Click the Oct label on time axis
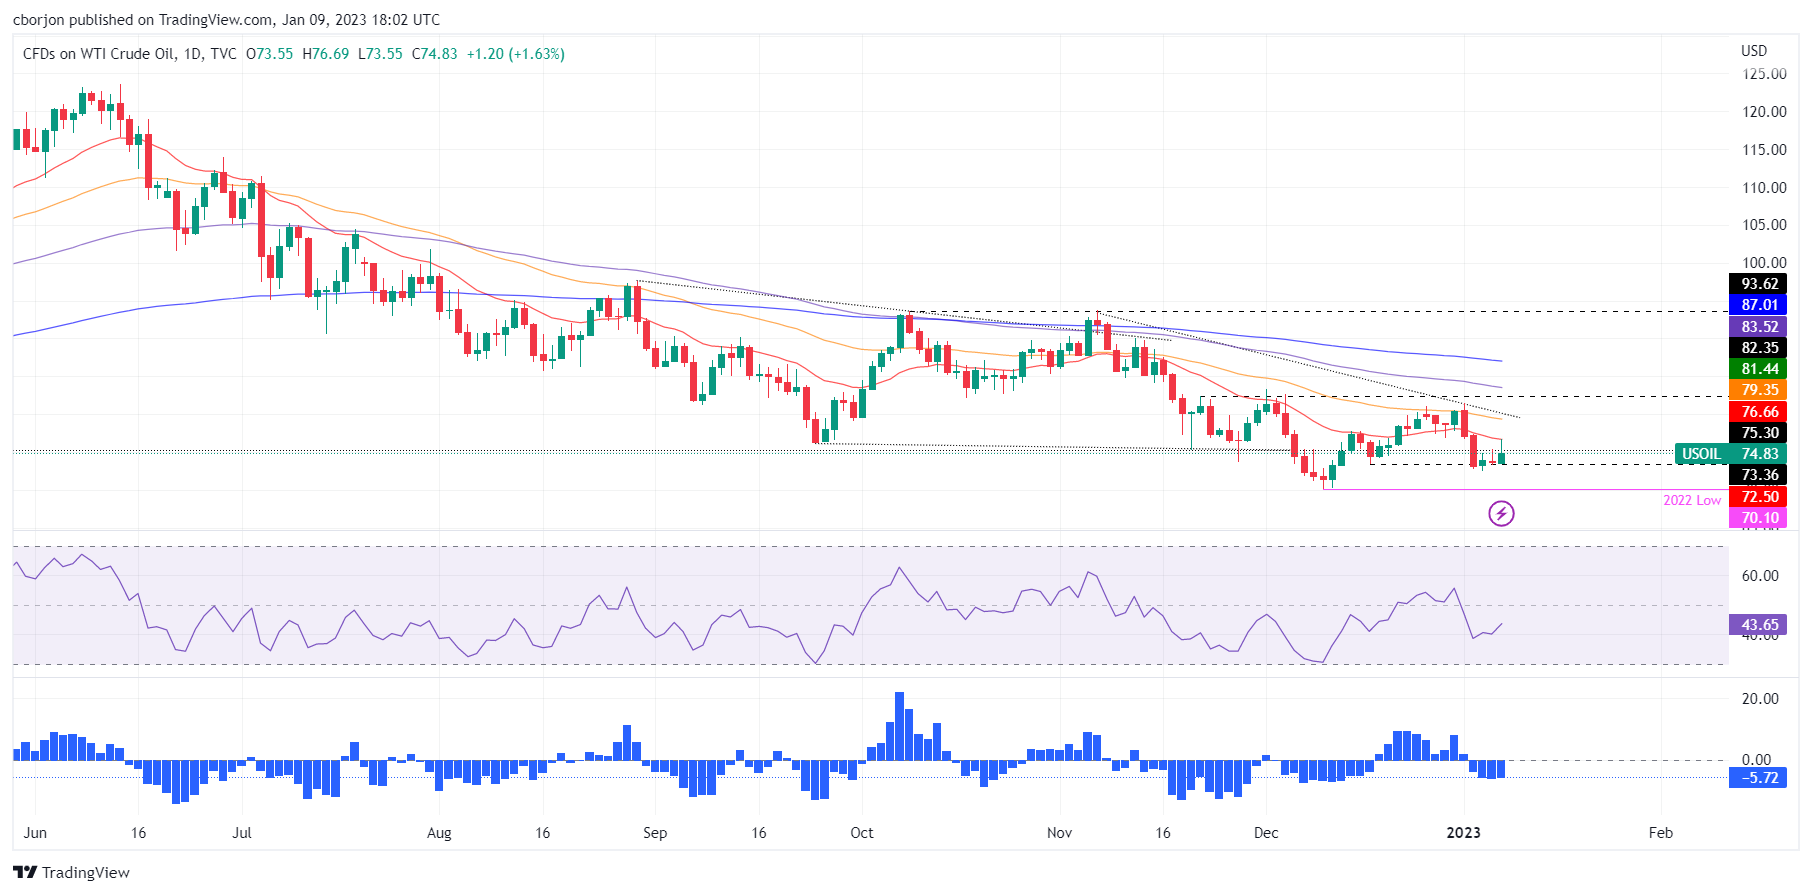1812x894 pixels. click(x=861, y=833)
